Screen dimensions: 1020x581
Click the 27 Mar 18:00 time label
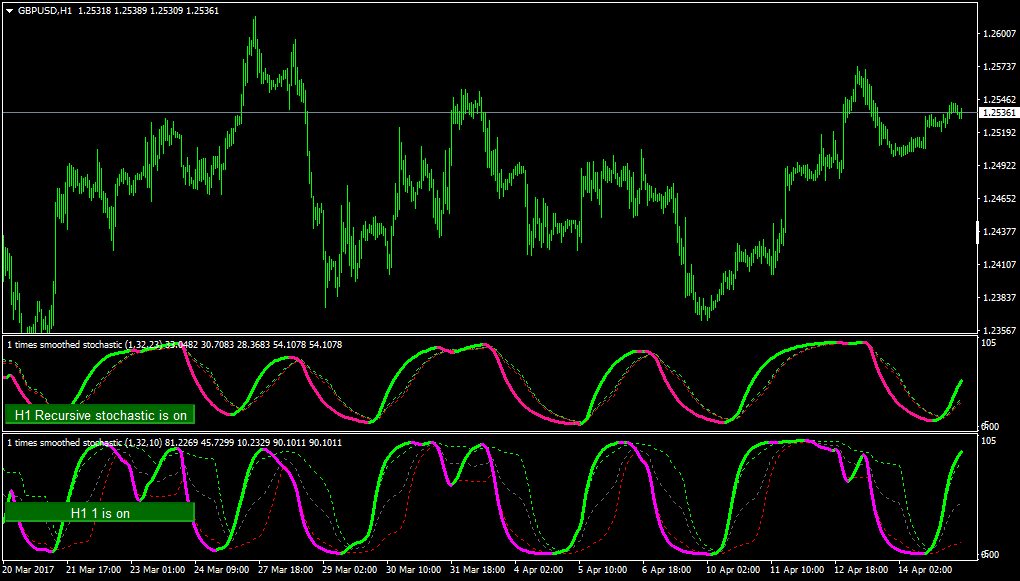(284, 569)
